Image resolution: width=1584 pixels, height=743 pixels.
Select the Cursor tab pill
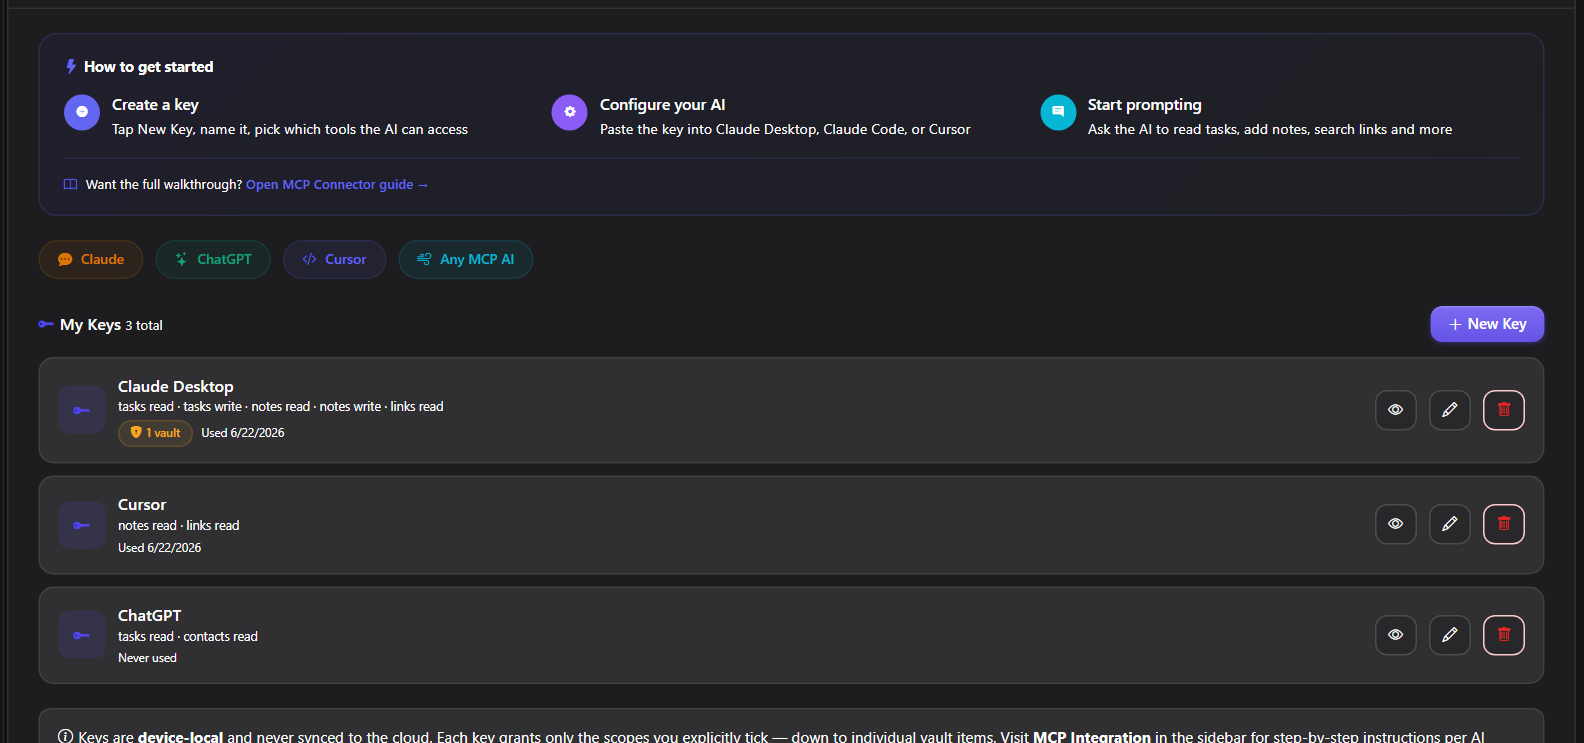[x=334, y=259]
